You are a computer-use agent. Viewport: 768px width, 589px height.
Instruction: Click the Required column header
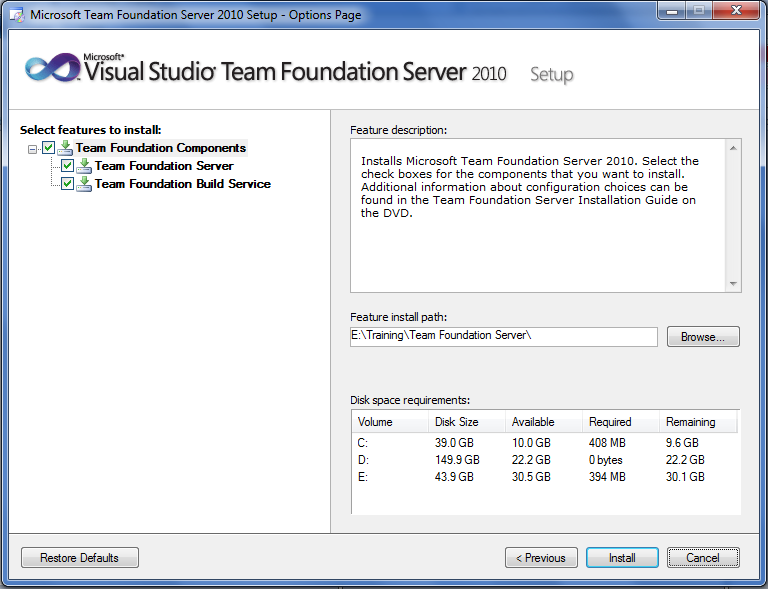(x=620, y=422)
